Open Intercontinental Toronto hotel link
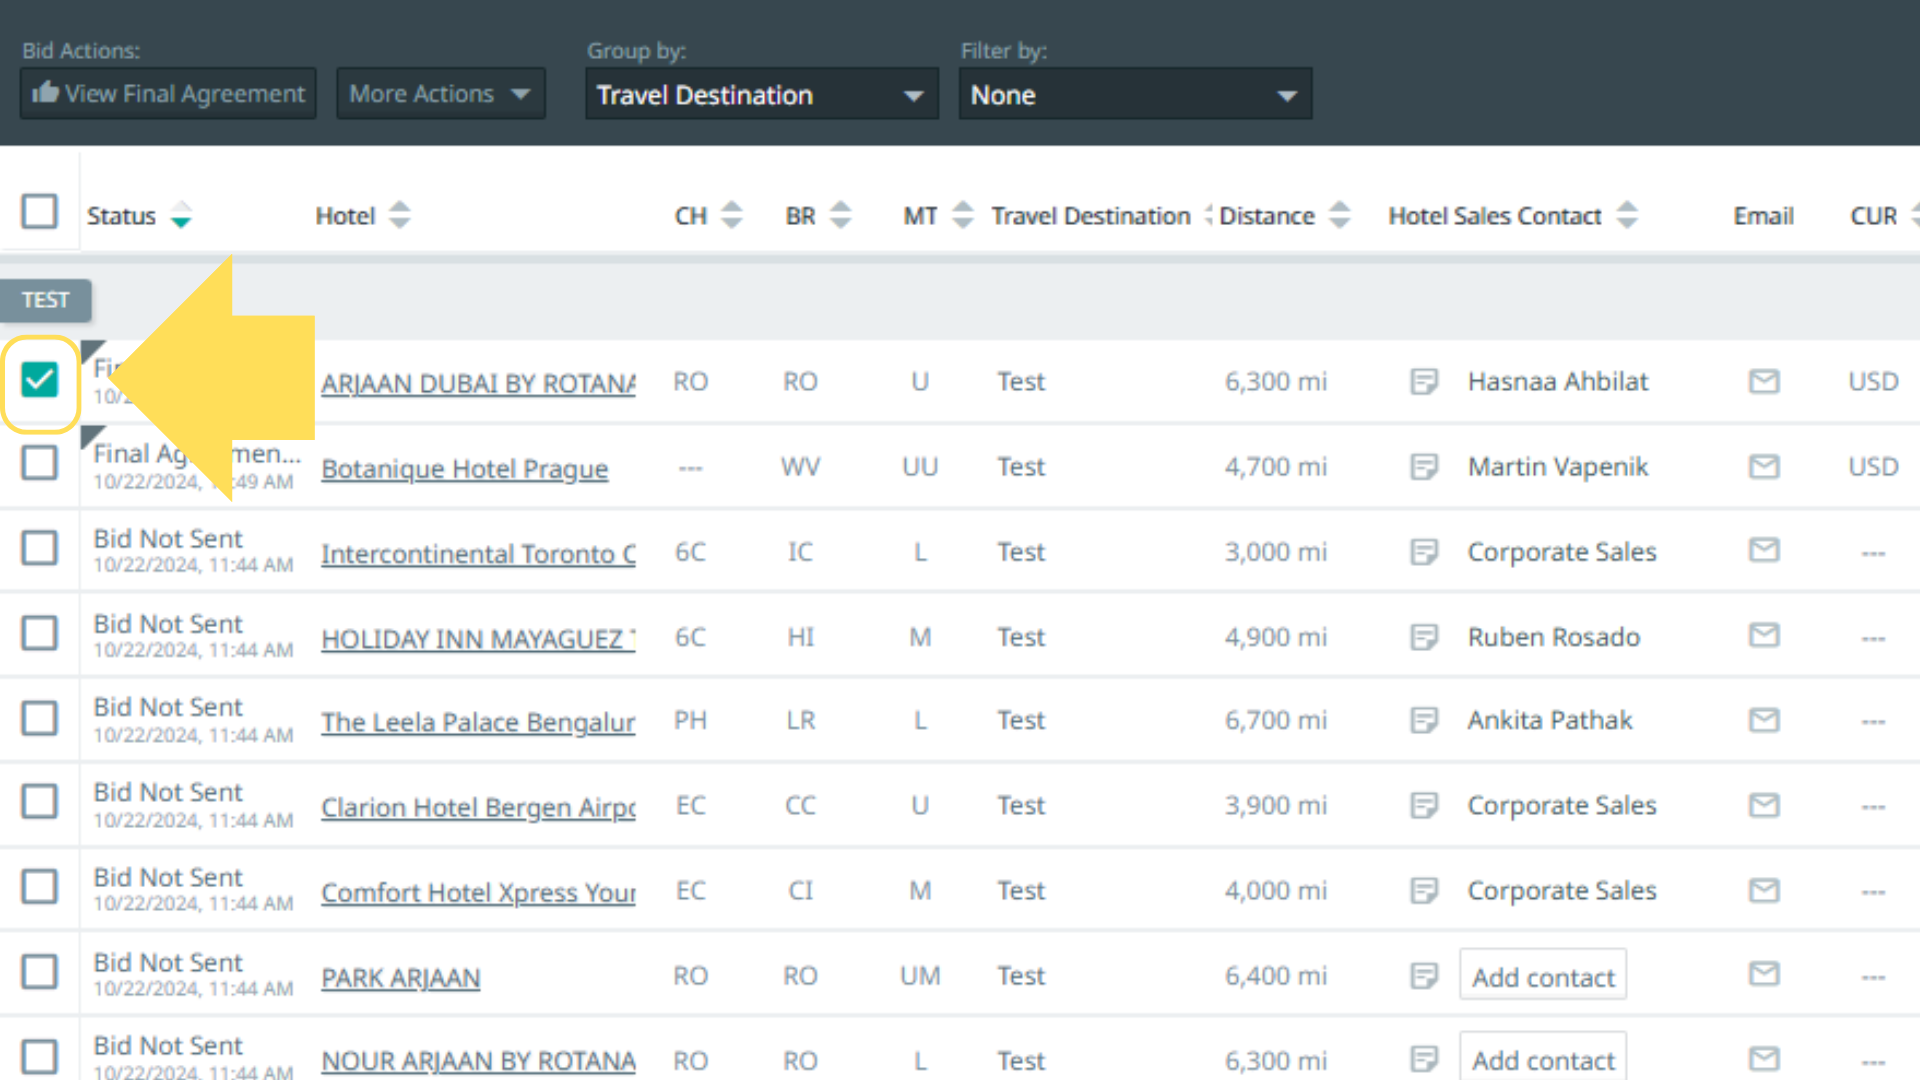The image size is (1920, 1080). coord(477,554)
